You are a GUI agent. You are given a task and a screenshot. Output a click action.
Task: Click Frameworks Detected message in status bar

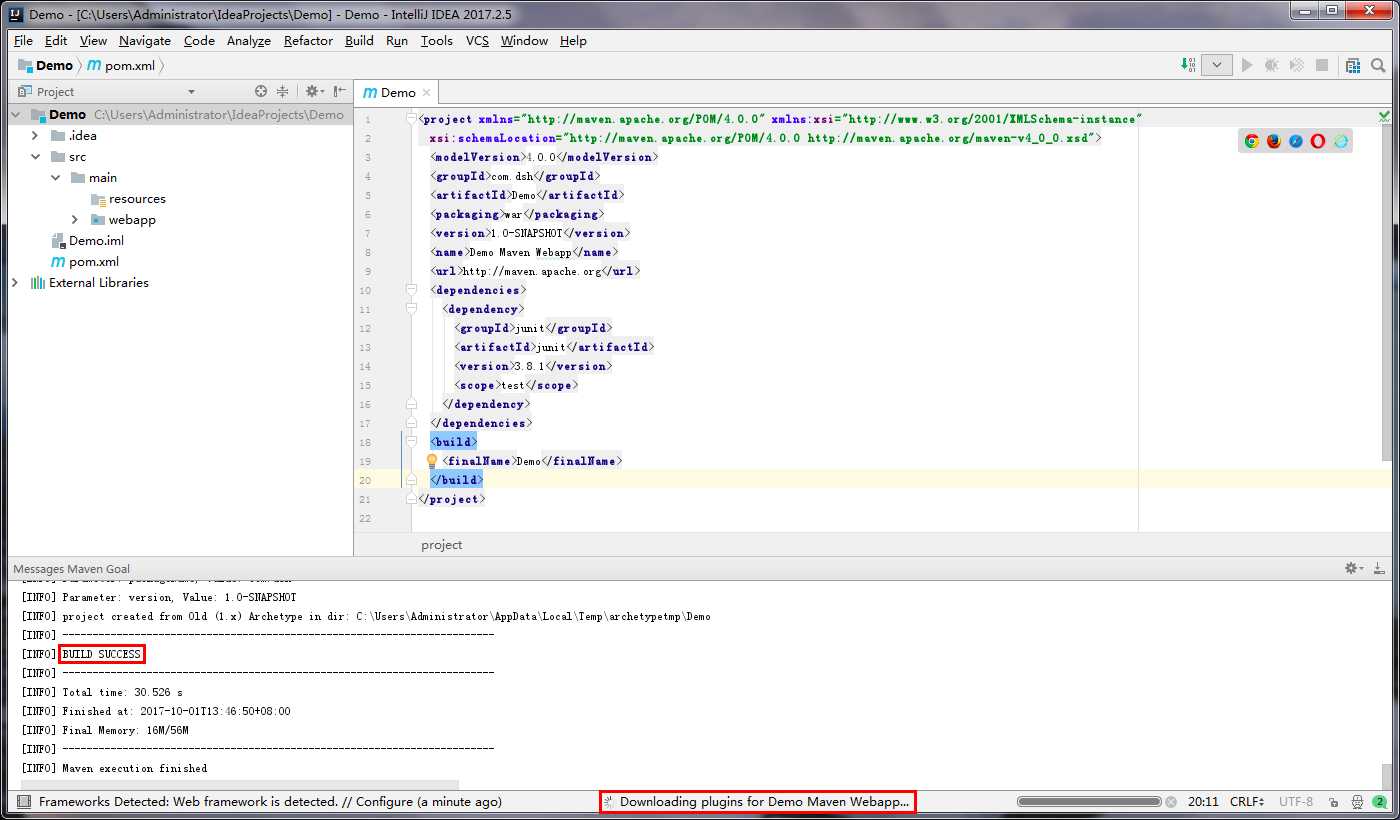point(270,801)
